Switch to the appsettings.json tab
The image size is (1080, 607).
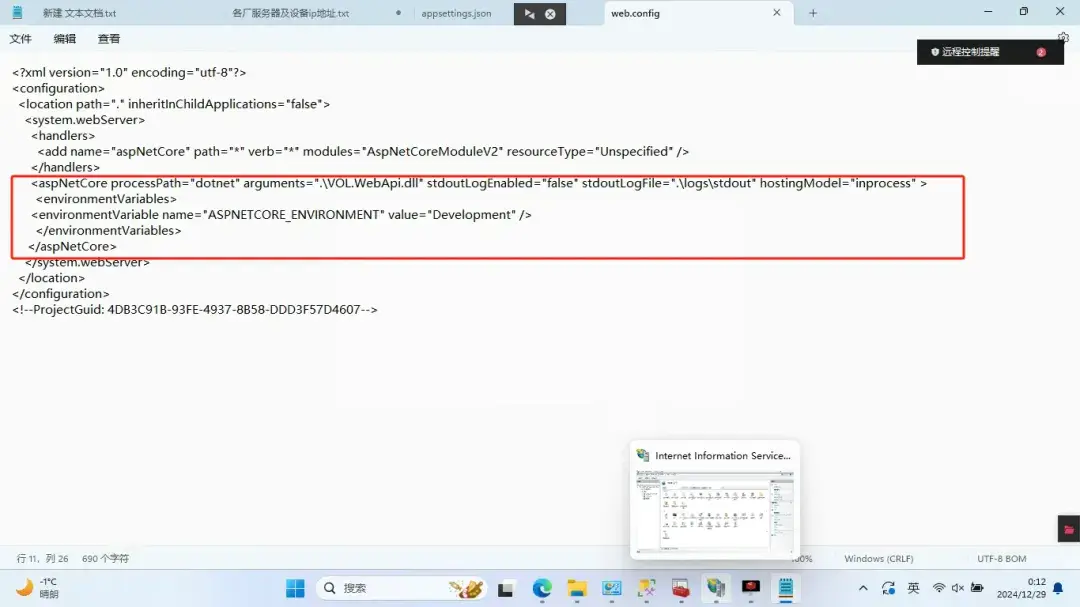coord(458,13)
